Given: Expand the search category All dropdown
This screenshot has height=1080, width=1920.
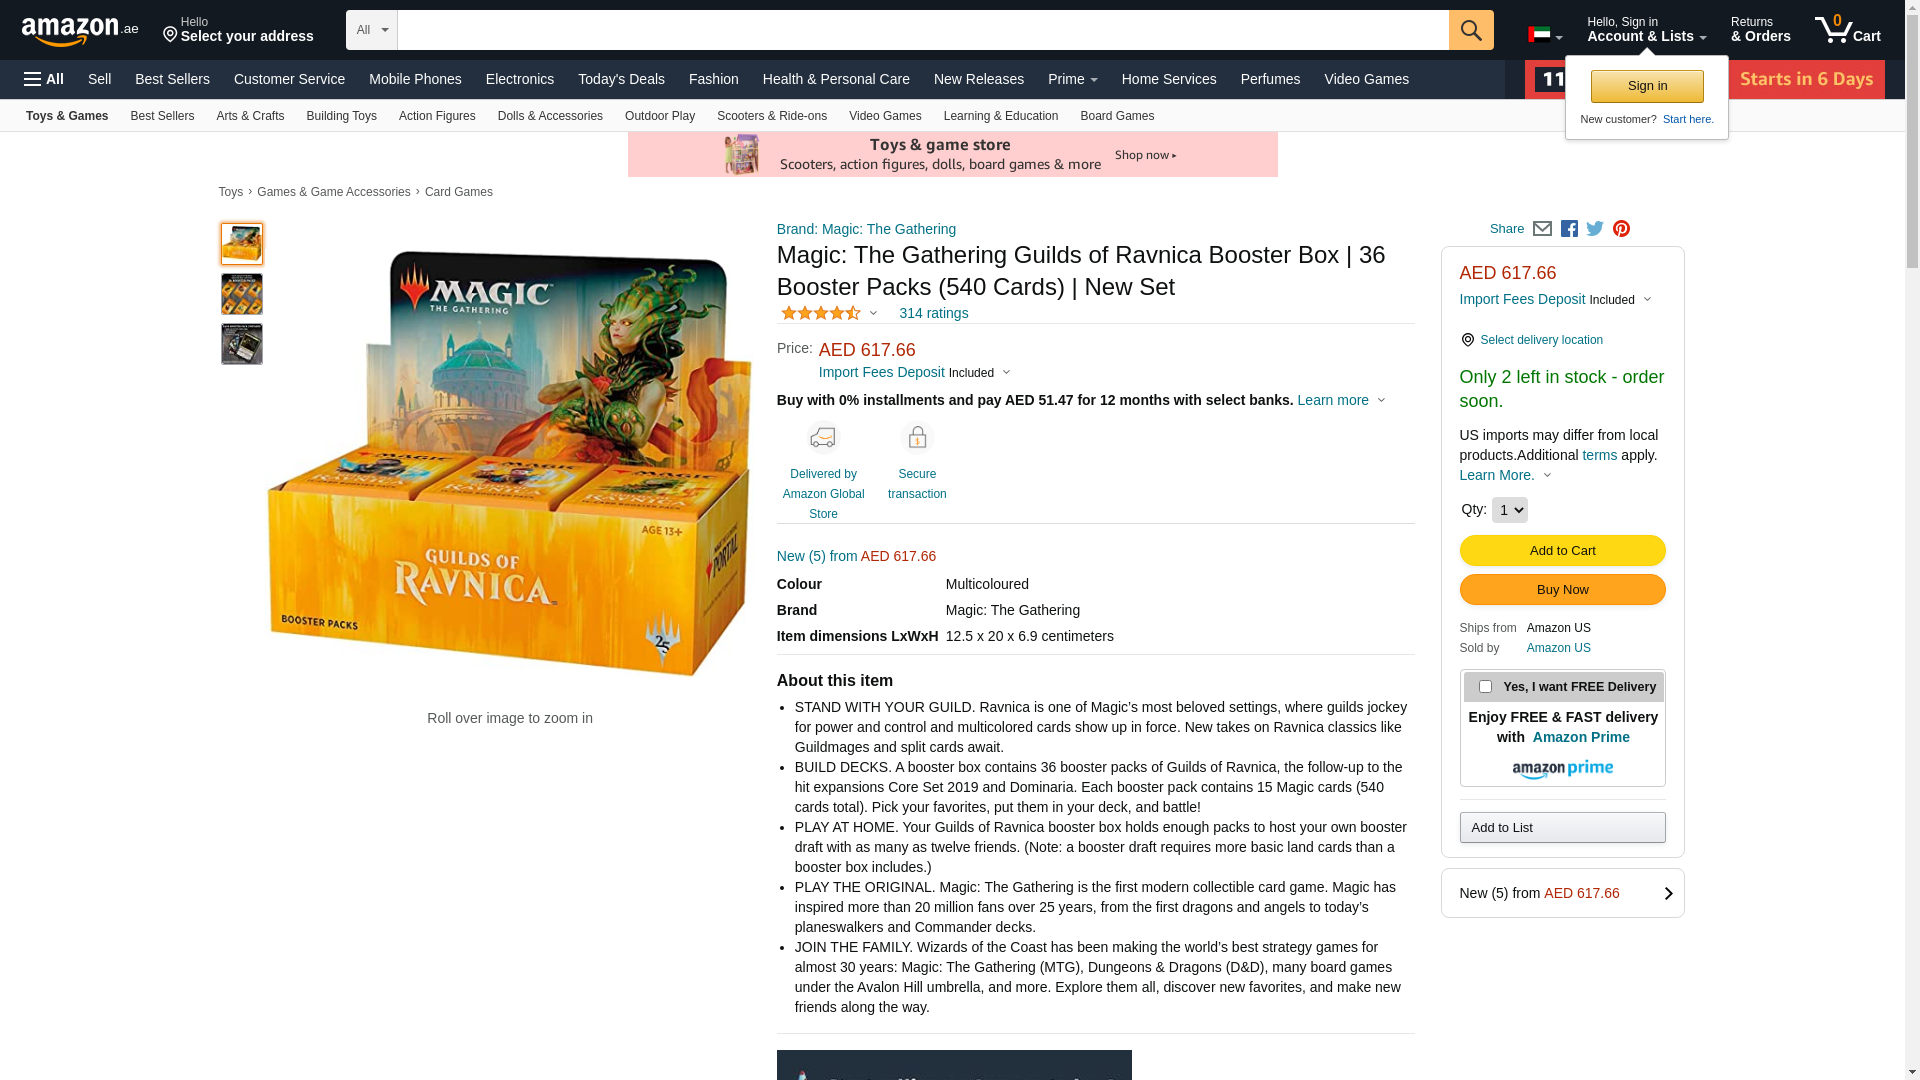Looking at the screenshot, I should 372,30.
